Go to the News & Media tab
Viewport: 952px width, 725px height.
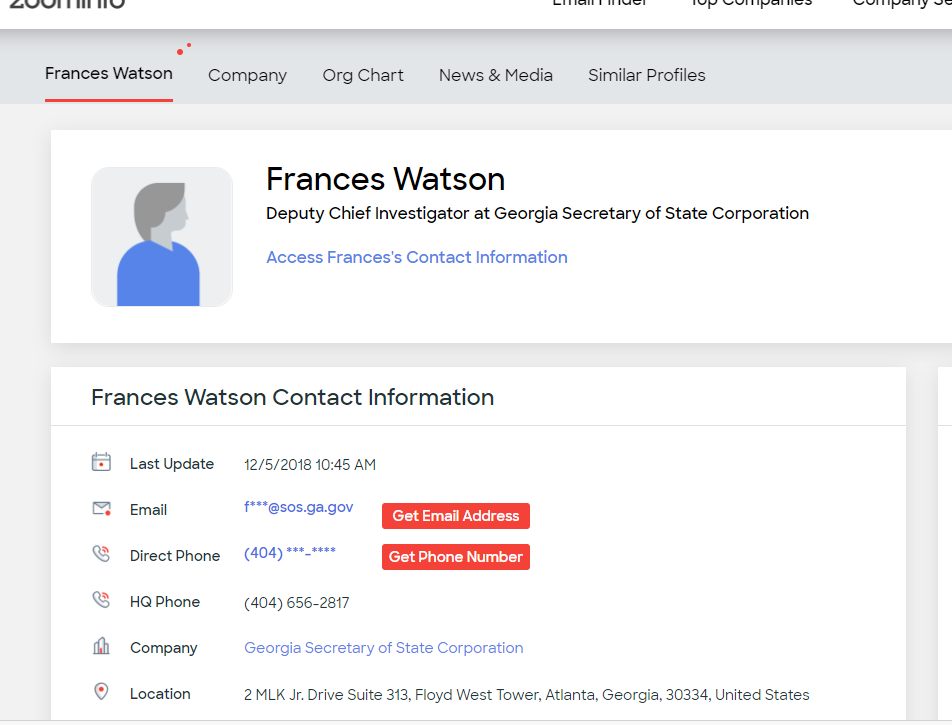[495, 75]
